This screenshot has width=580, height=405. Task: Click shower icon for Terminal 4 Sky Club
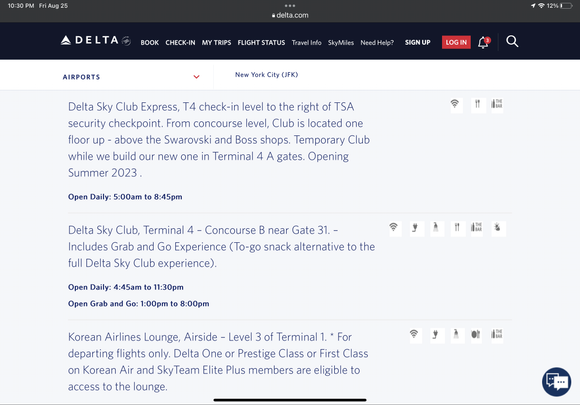click(436, 228)
